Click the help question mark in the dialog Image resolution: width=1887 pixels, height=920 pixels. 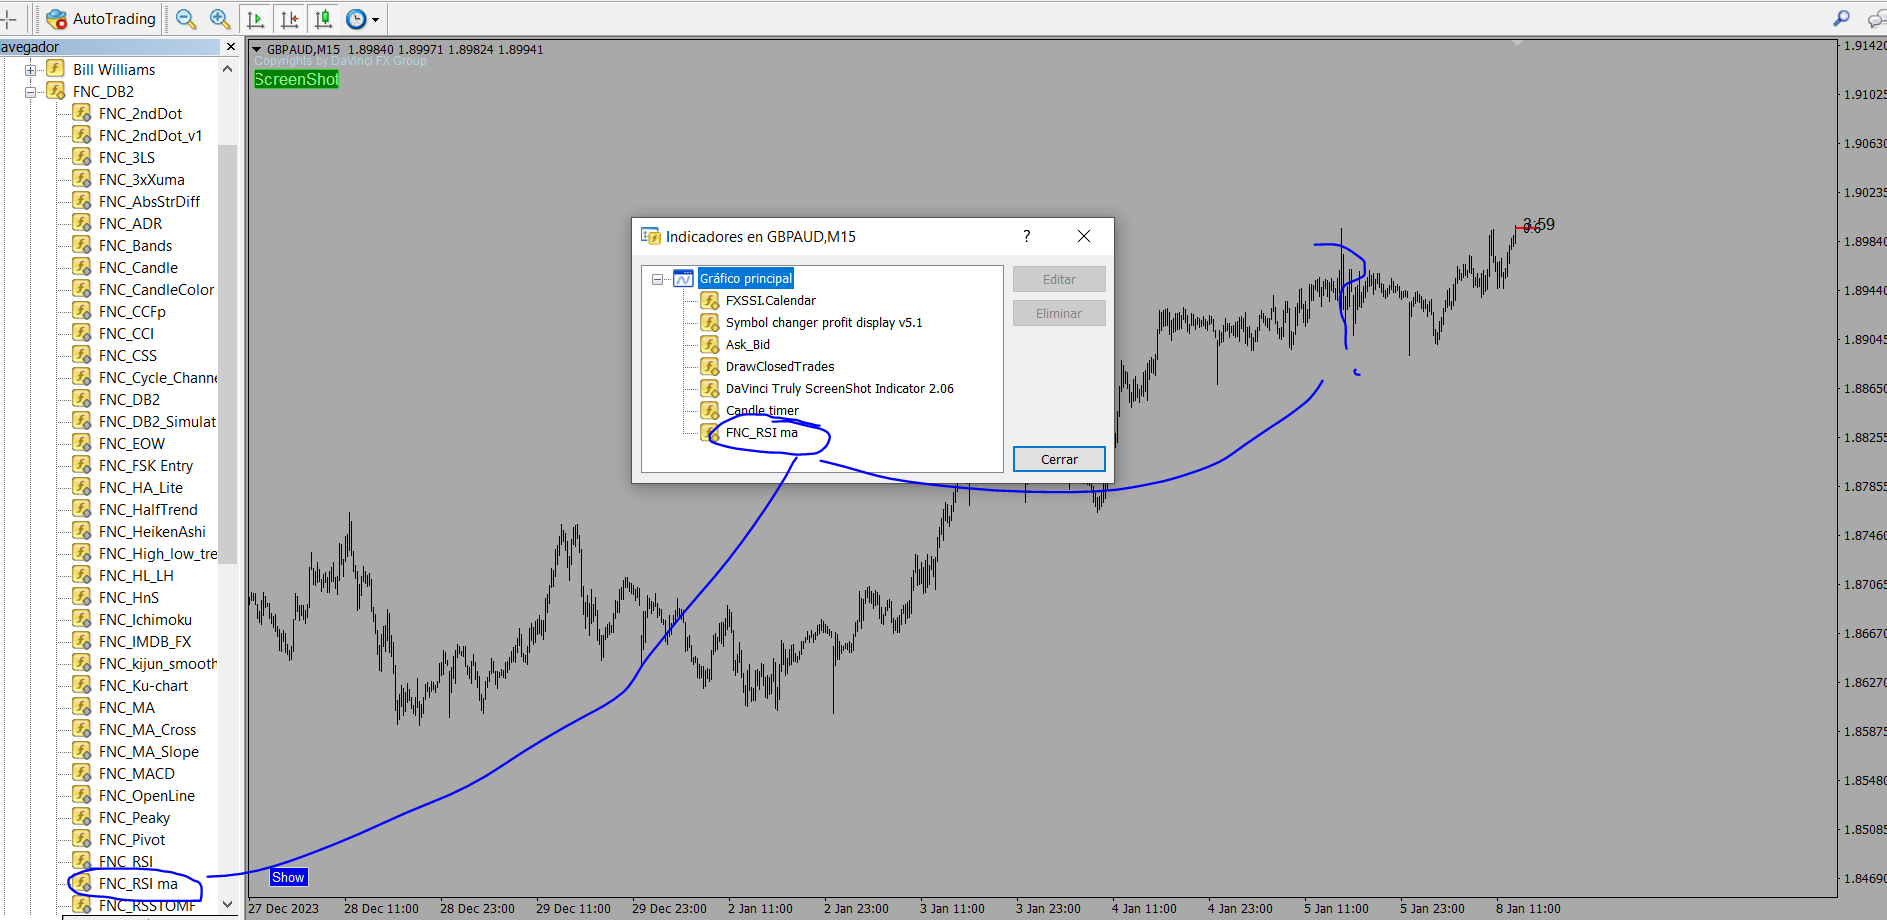[1026, 236]
